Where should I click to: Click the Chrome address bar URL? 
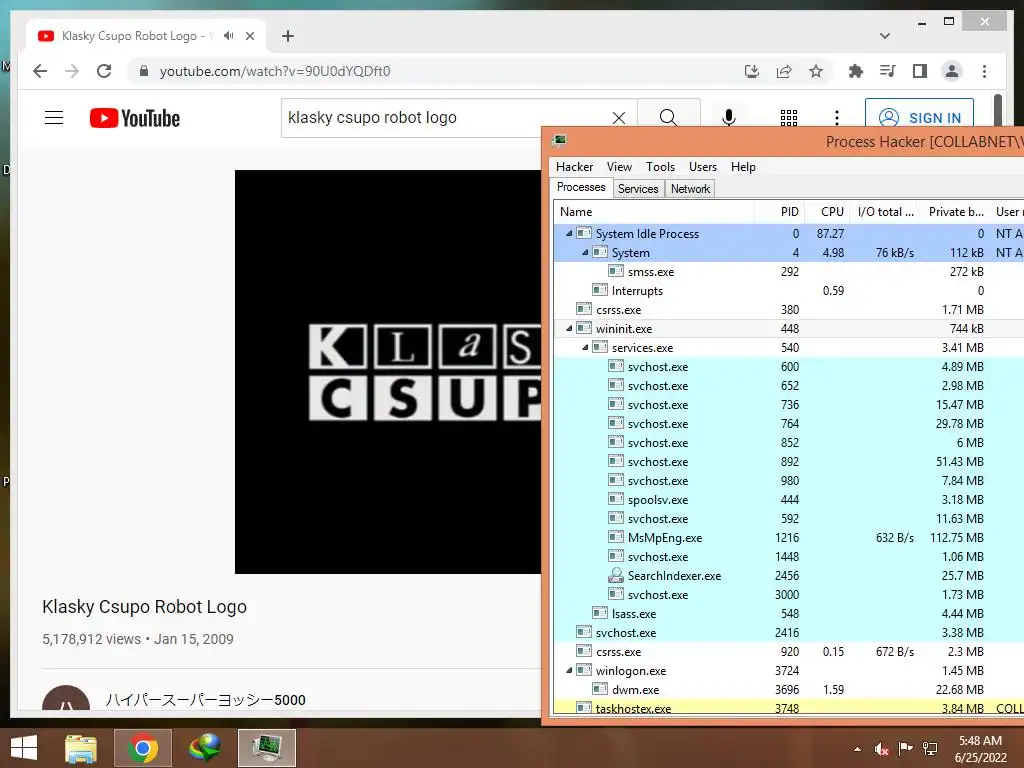click(x=275, y=71)
